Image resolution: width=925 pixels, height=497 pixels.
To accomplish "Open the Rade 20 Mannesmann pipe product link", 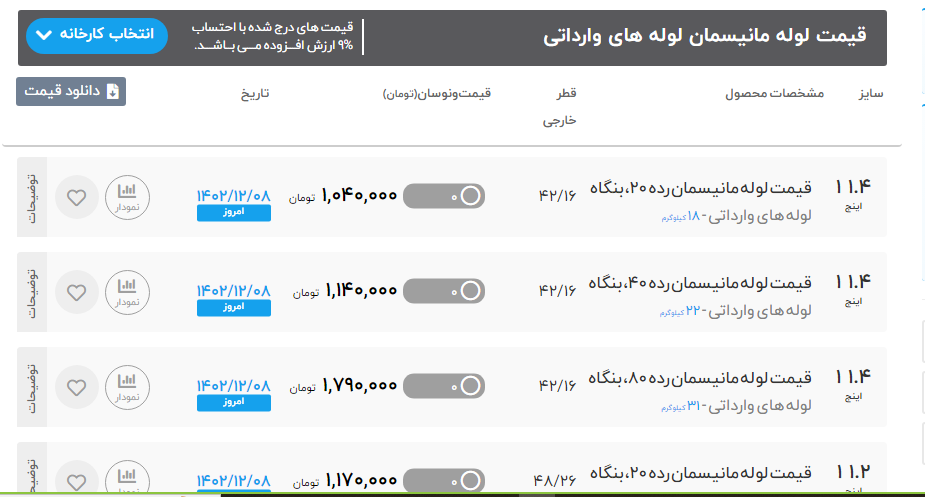I will click(702, 187).
